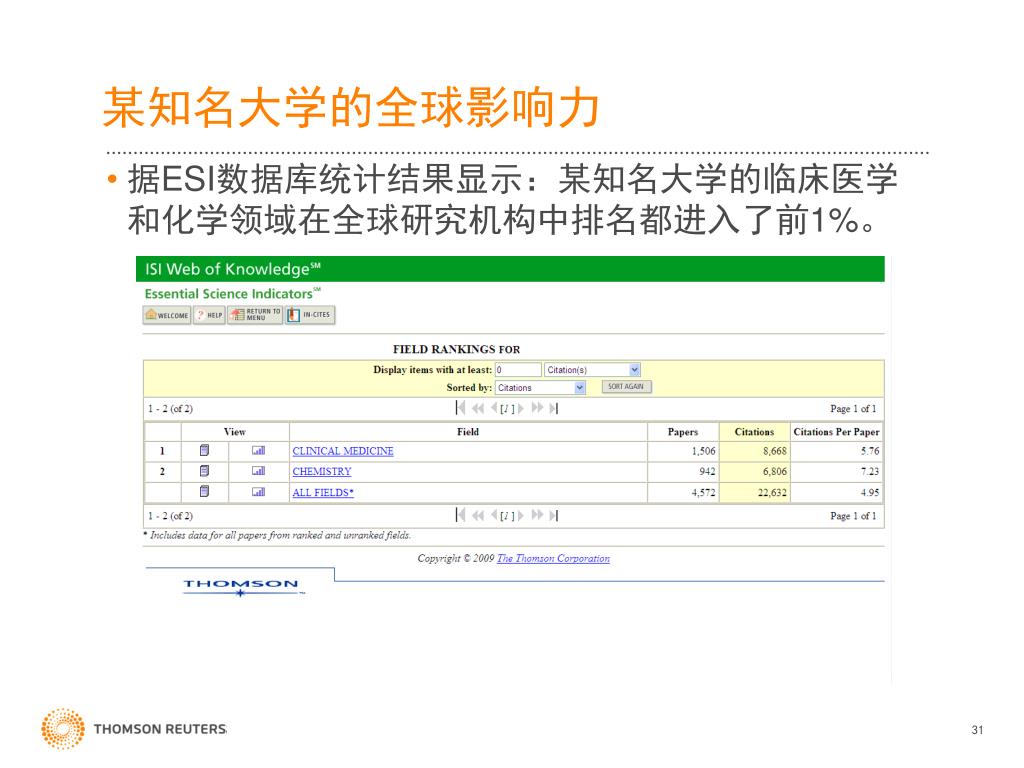Go to last page in top pager
This screenshot has width=1024, height=768.
[x=553, y=408]
